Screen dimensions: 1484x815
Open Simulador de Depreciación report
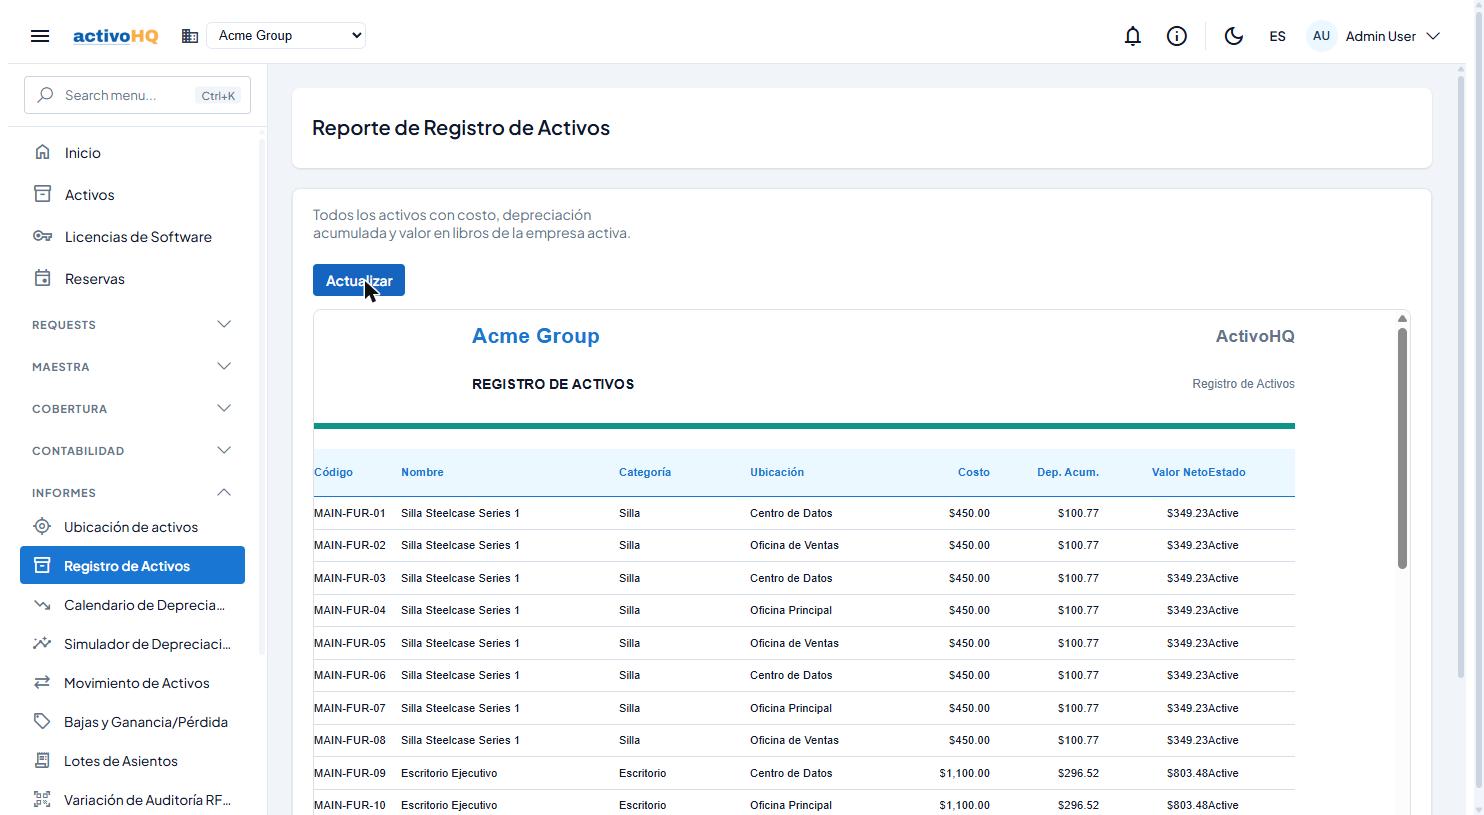(x=132, y=644)
